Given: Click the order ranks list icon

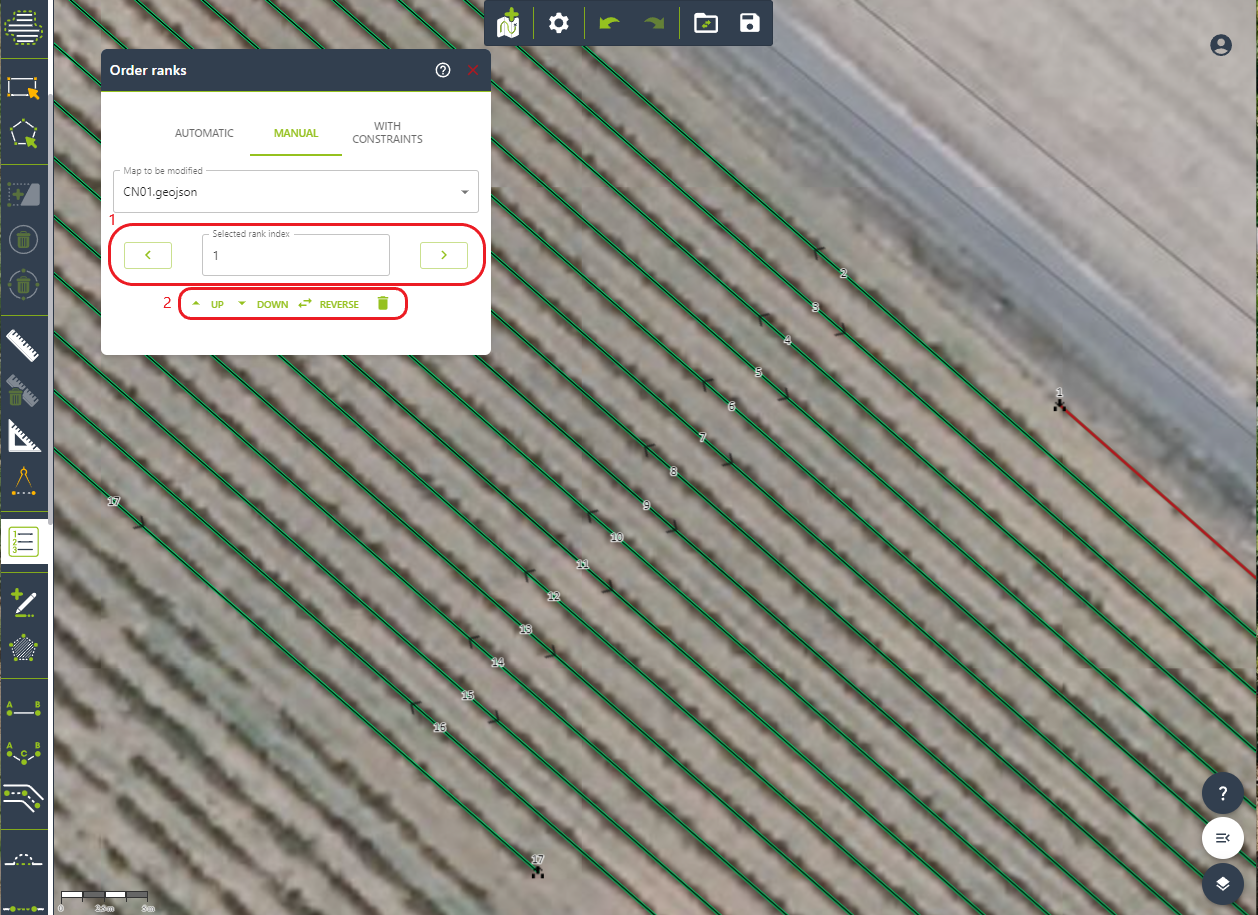Looking at the screenshot, I should (x=23, y=541).
